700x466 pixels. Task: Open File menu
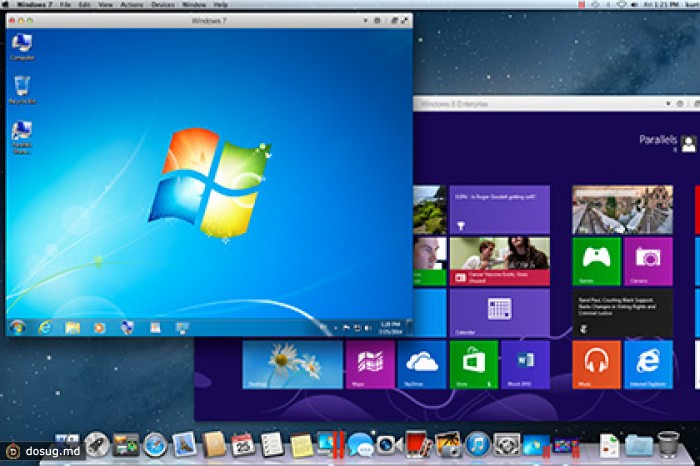(x=65, y=4)
